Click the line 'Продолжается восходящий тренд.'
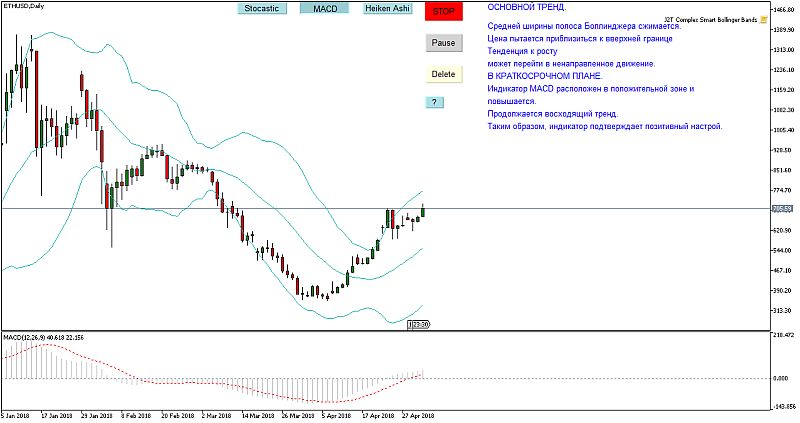The image size is (800, 423). tap(552, 114)
